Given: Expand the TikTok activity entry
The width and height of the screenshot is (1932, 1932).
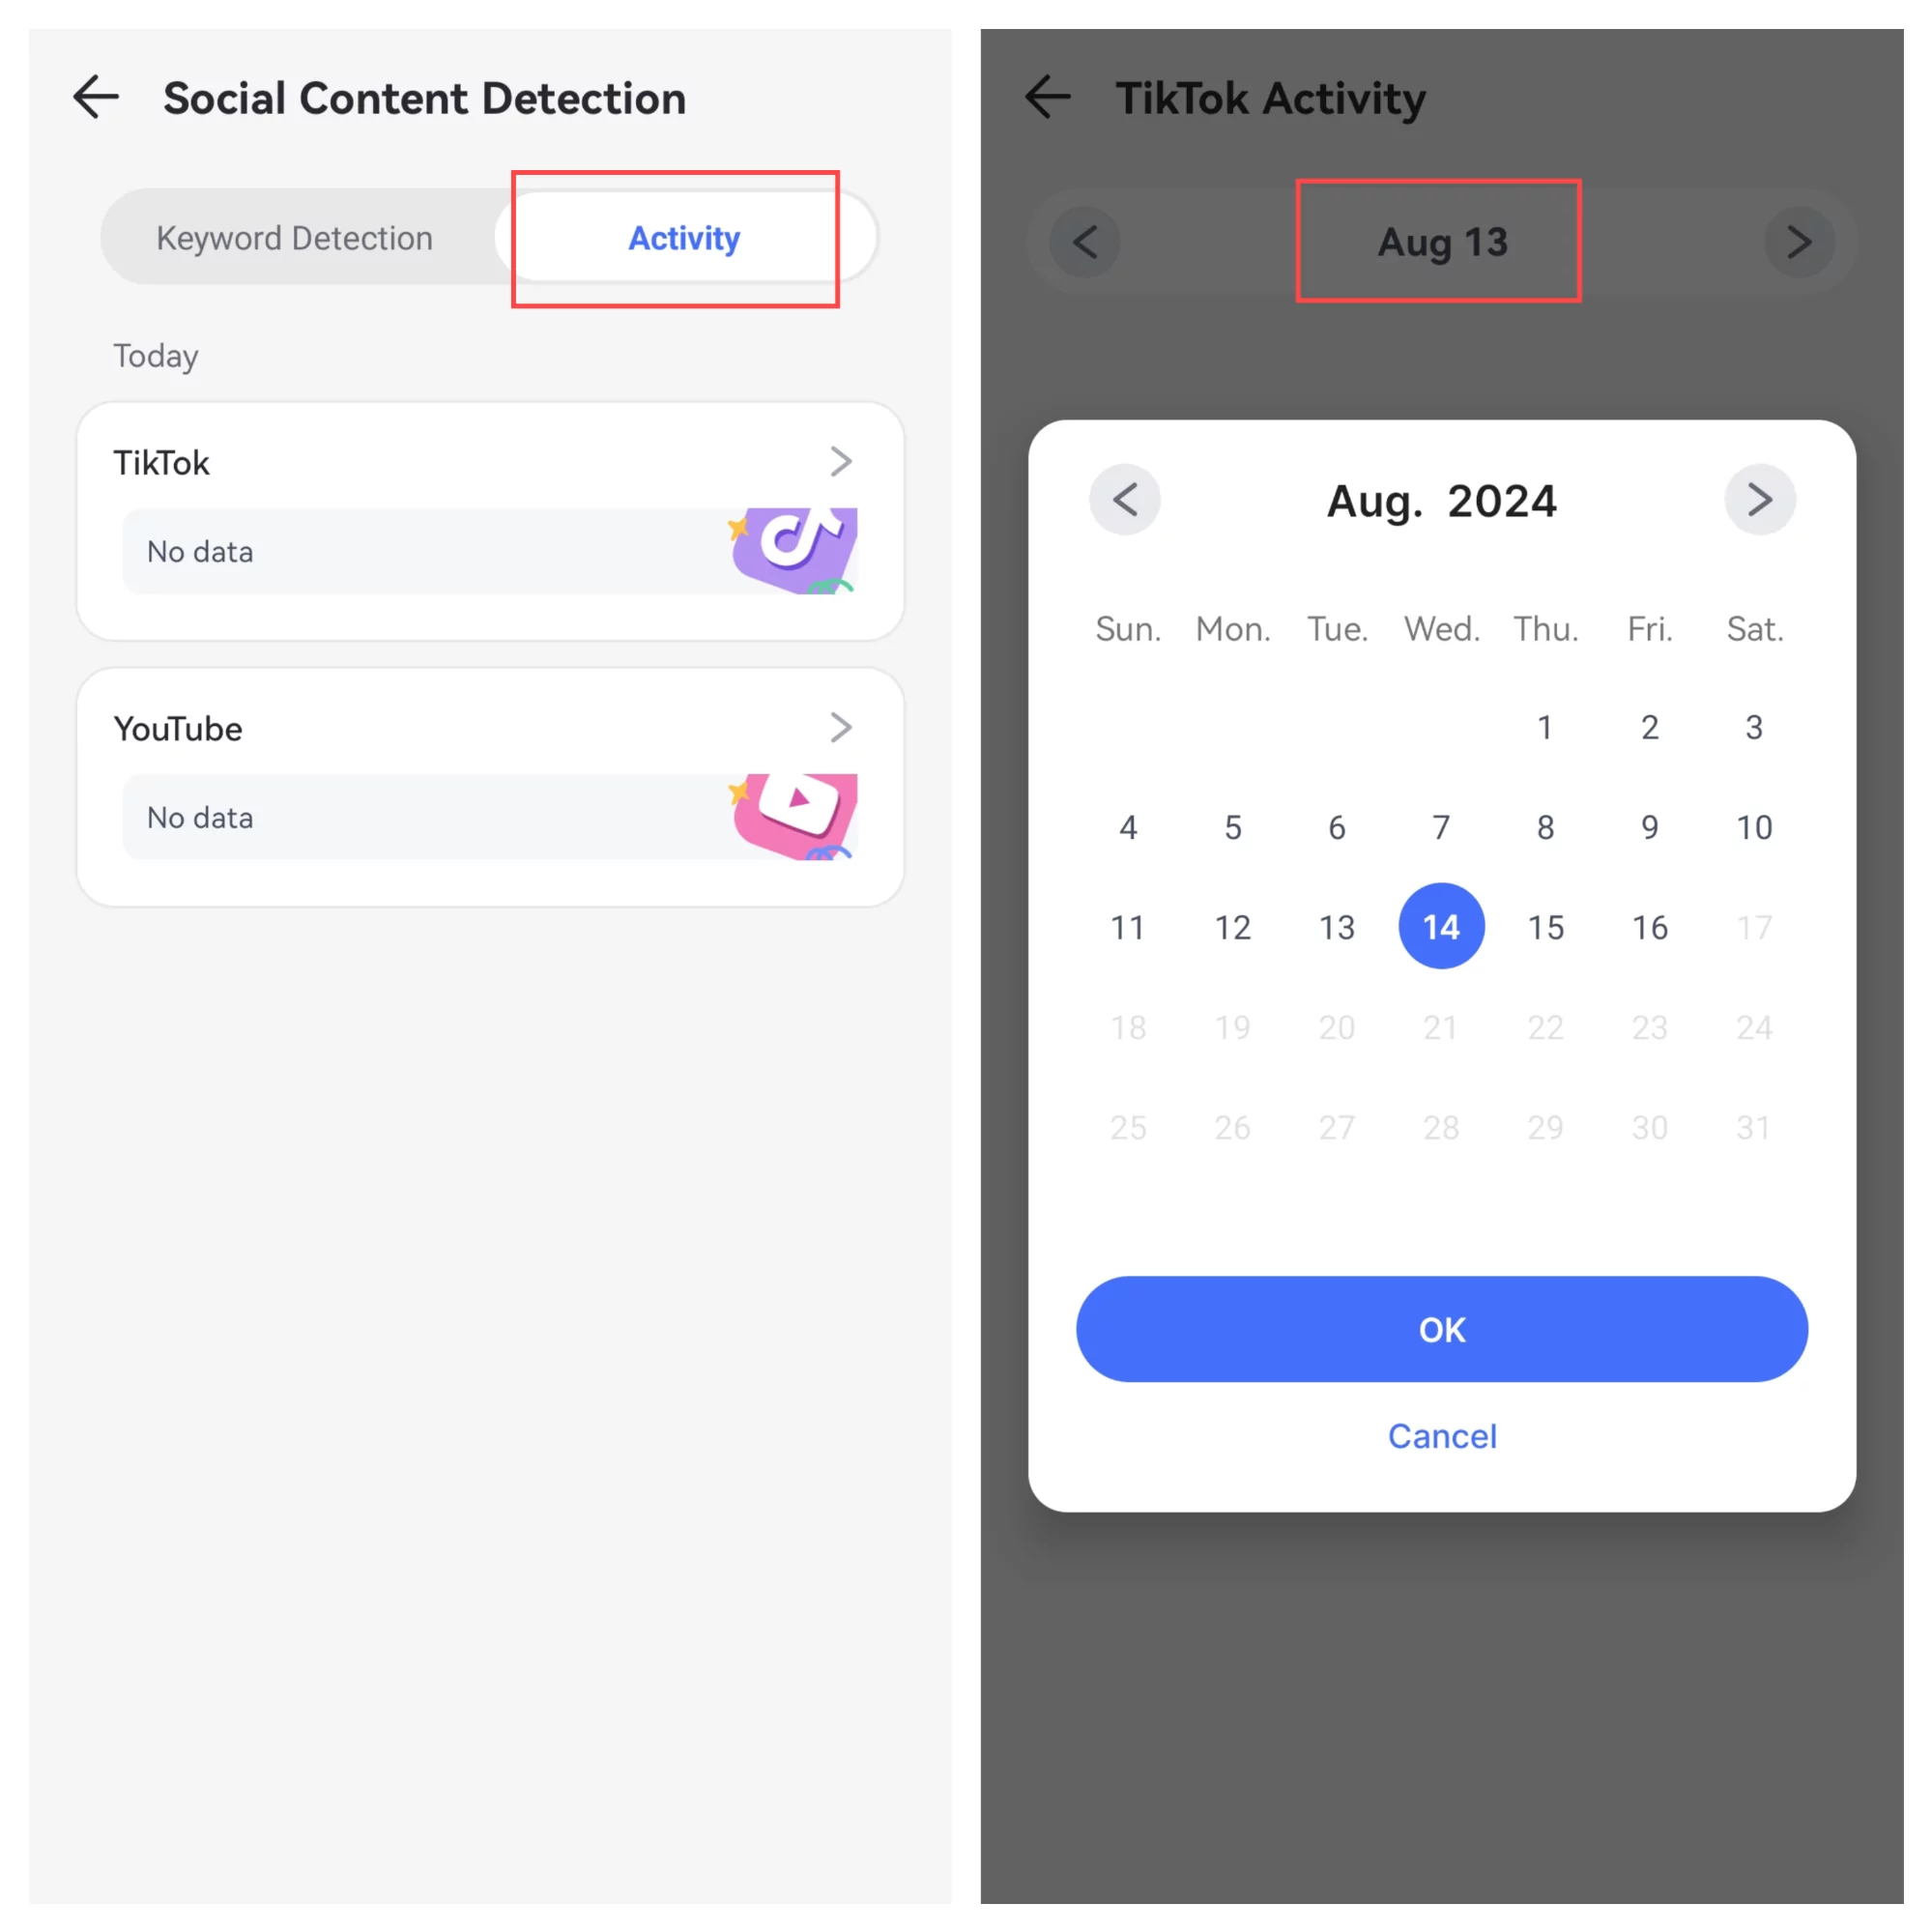Looking at the screenshot, I should pyautogui.click(x=844, y=462).
